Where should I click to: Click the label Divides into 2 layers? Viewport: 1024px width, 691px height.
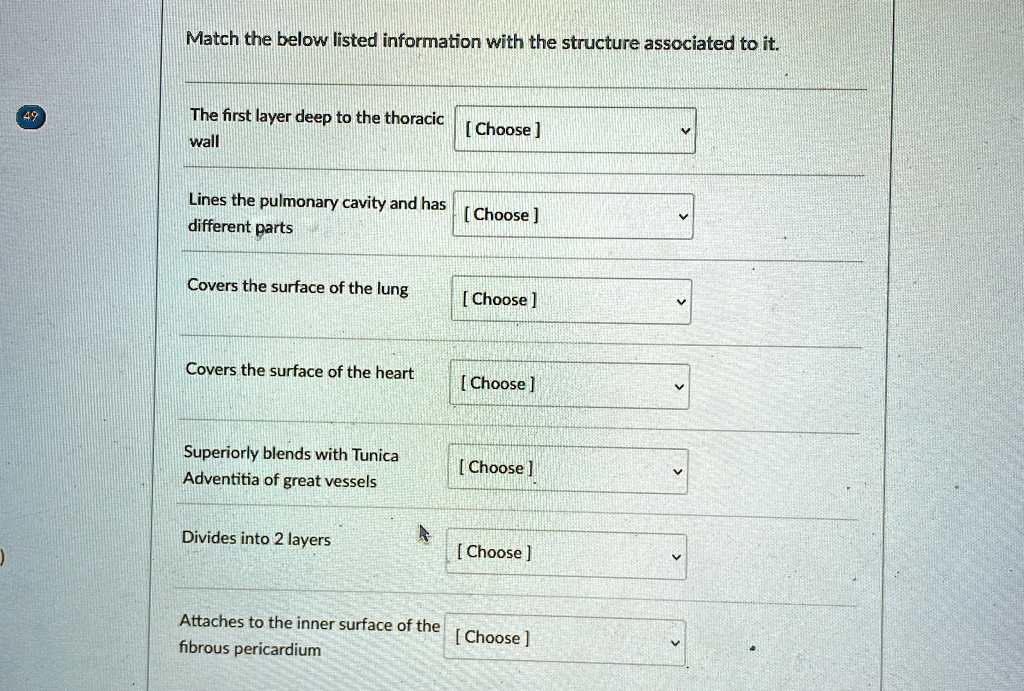(256, 539)
